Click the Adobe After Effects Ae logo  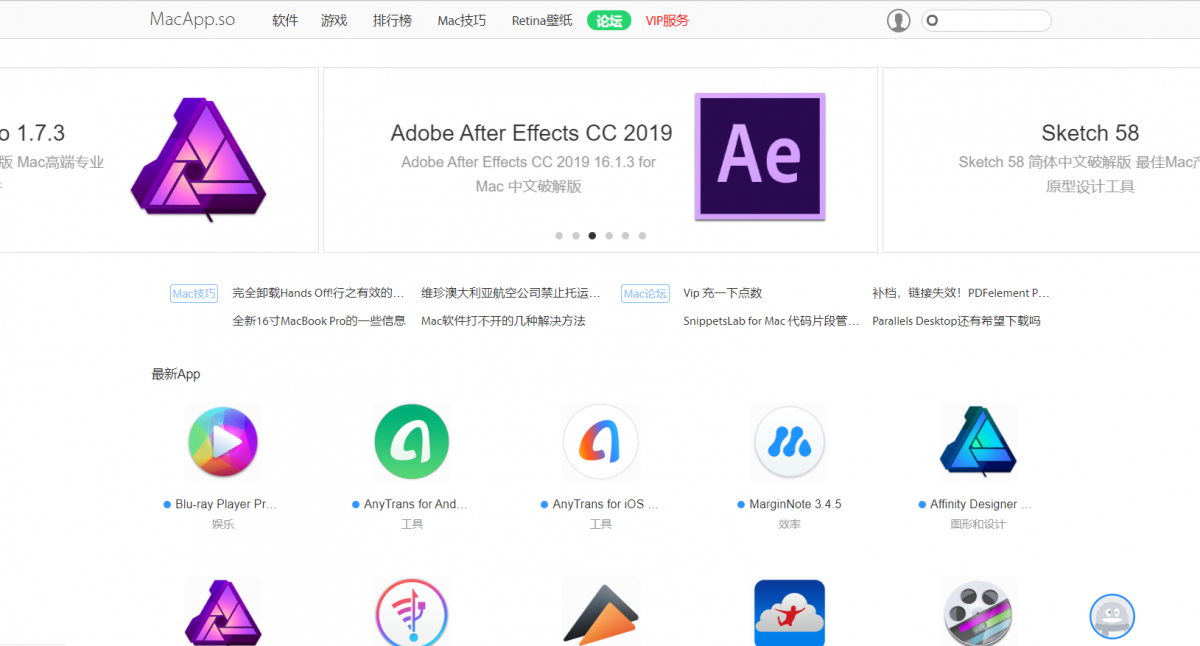pyautogui.click(x=760, y=156)
